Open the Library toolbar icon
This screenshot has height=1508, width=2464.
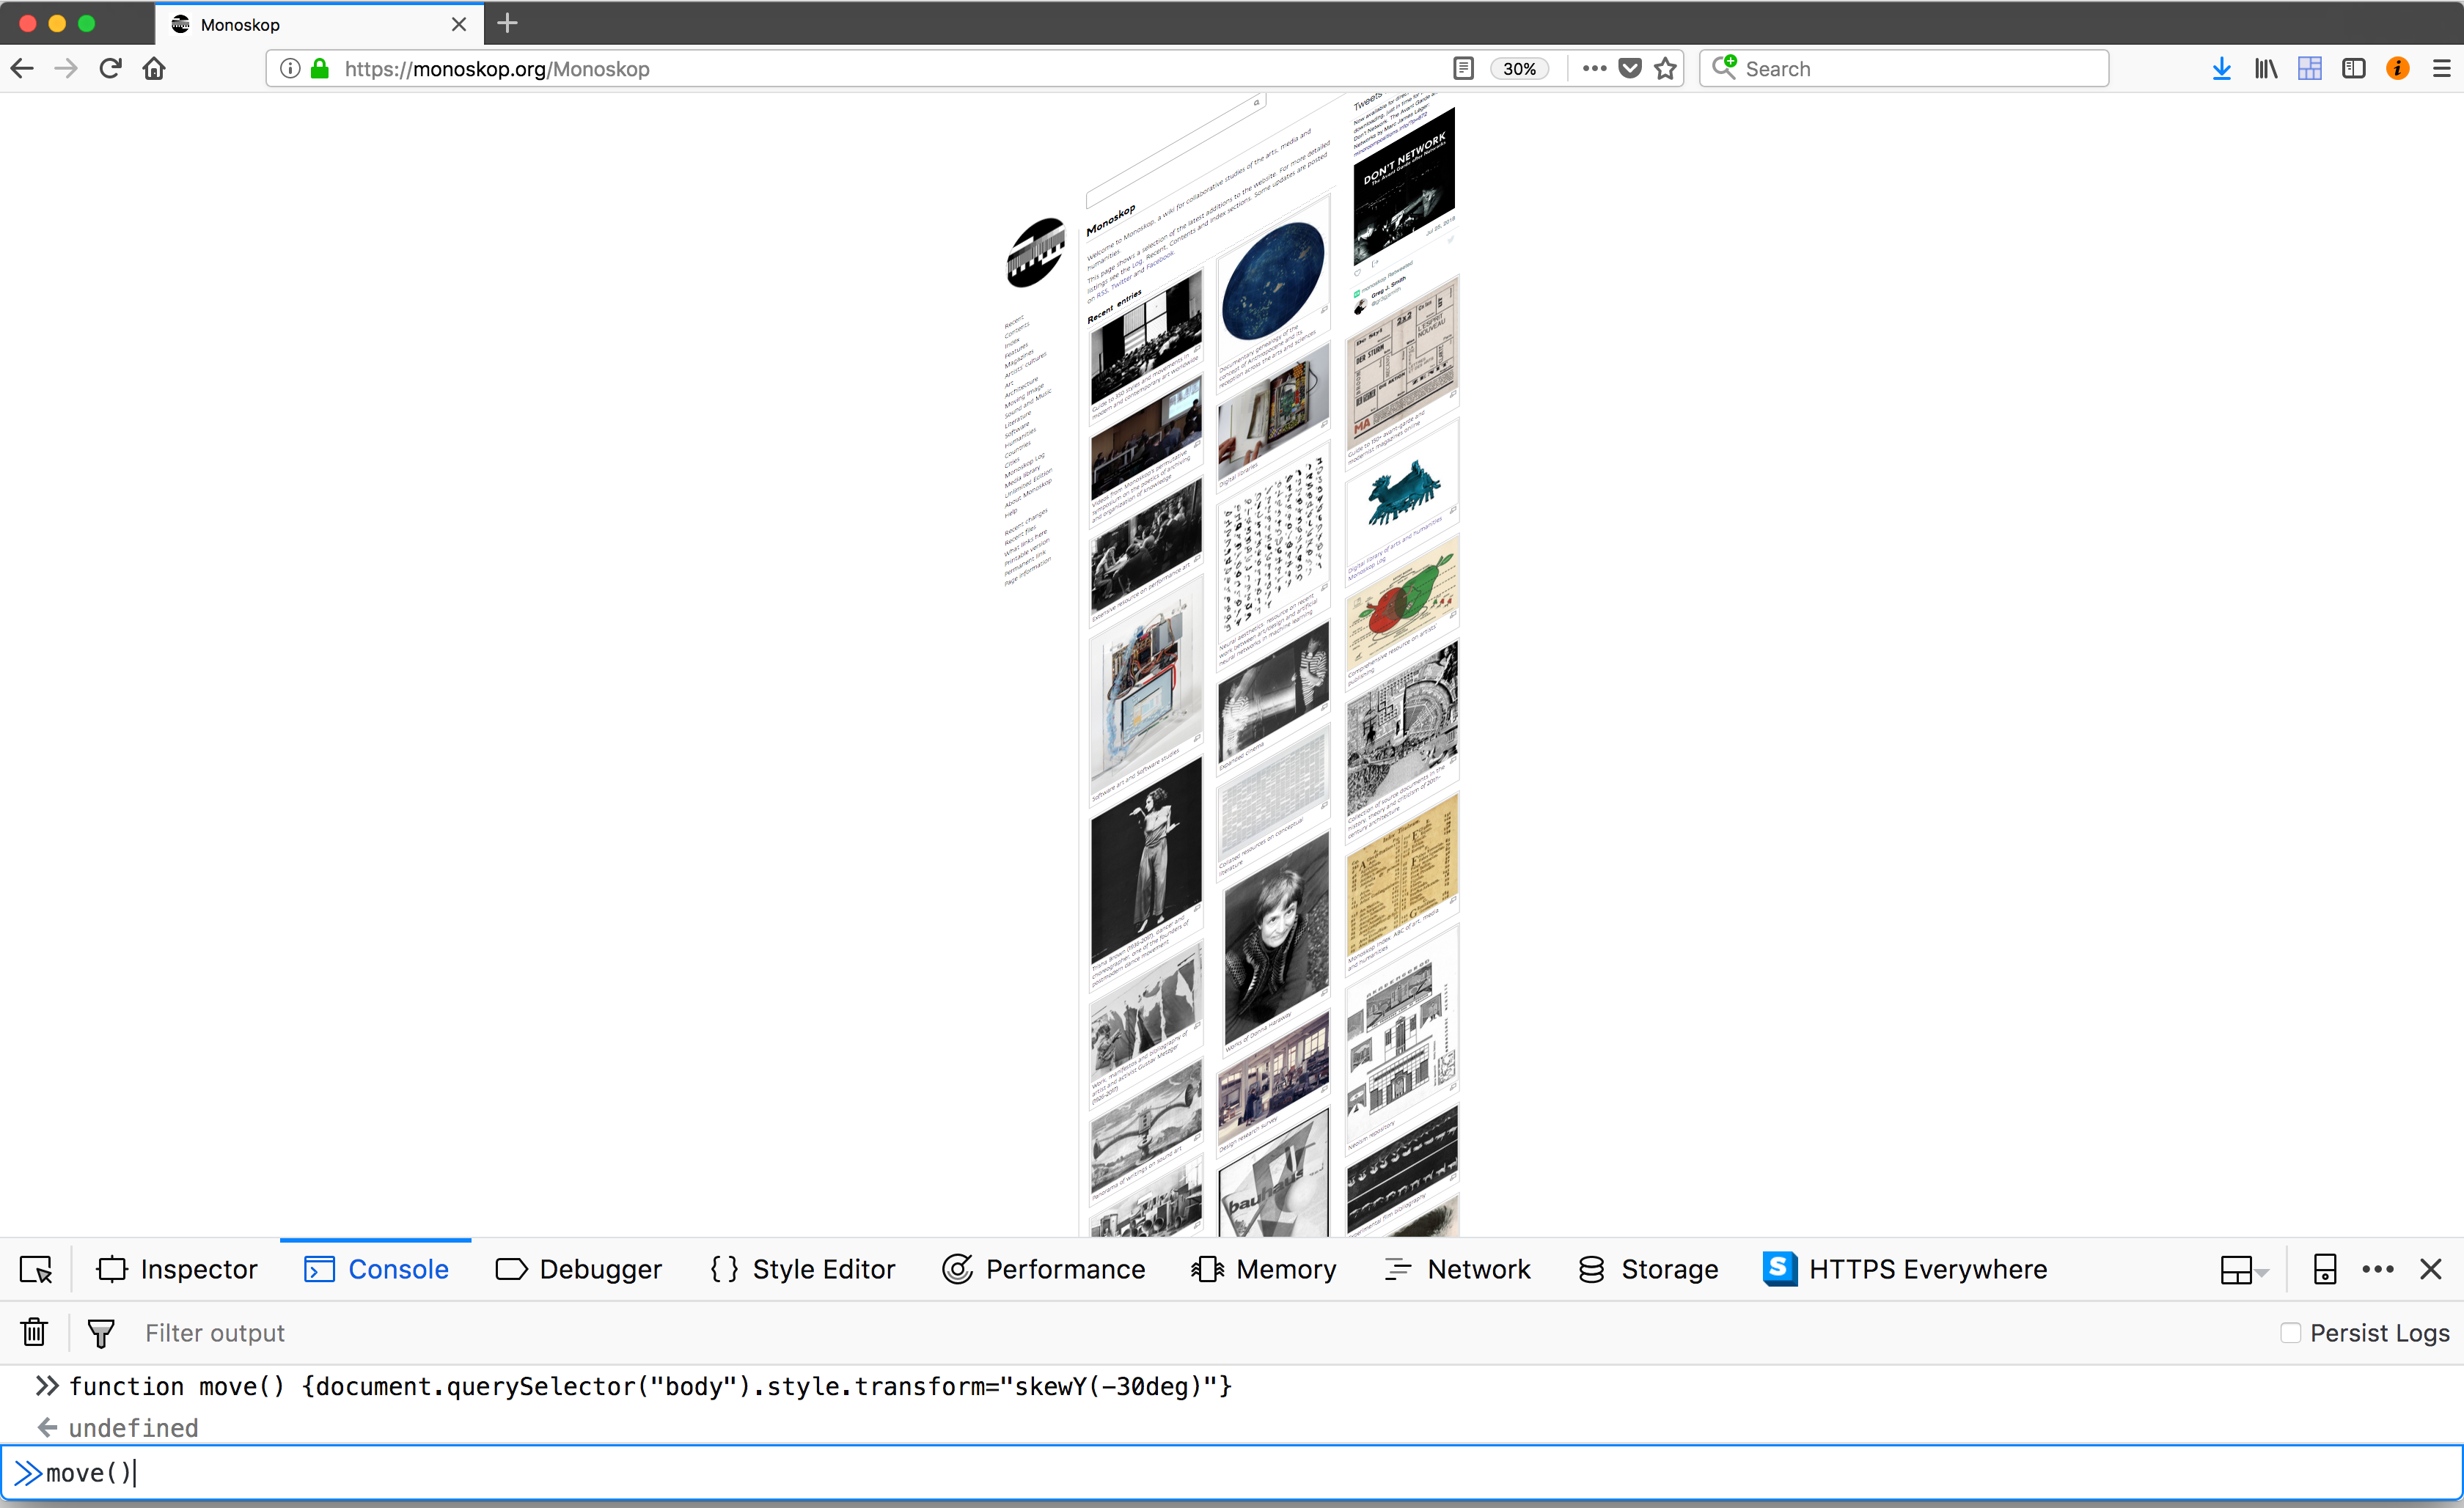[2266, 68]
